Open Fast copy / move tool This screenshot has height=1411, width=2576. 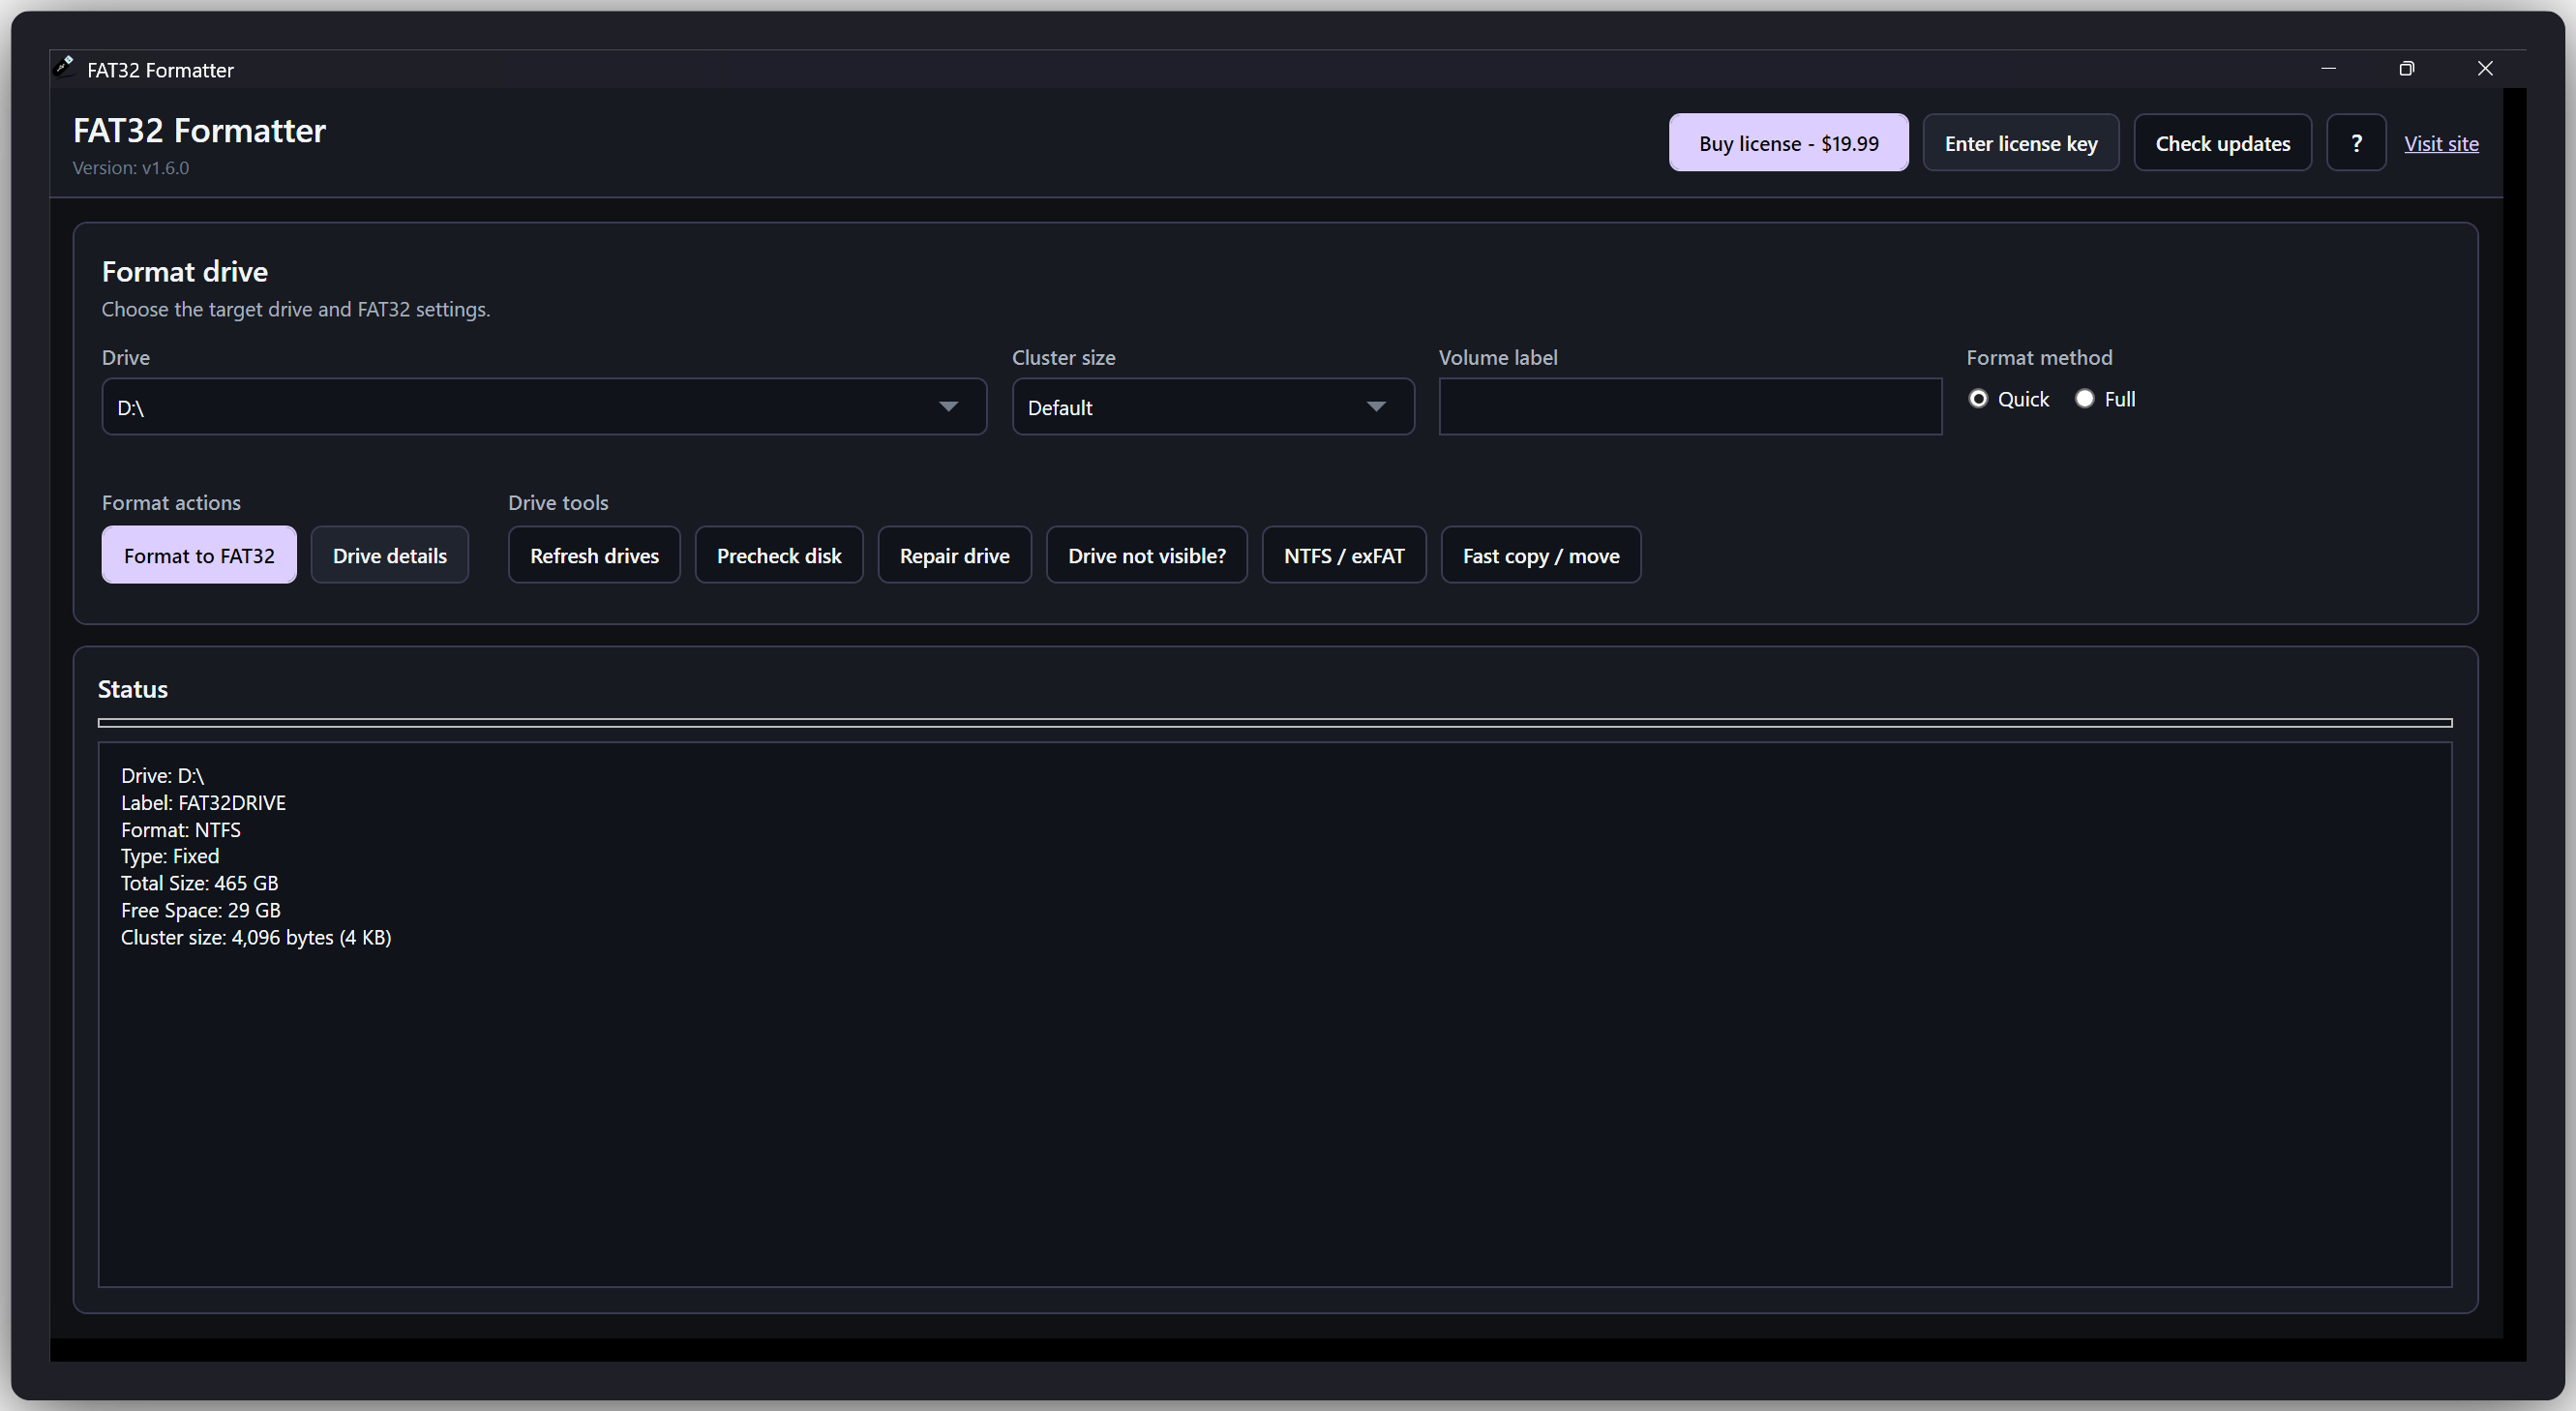(1540, 555)
